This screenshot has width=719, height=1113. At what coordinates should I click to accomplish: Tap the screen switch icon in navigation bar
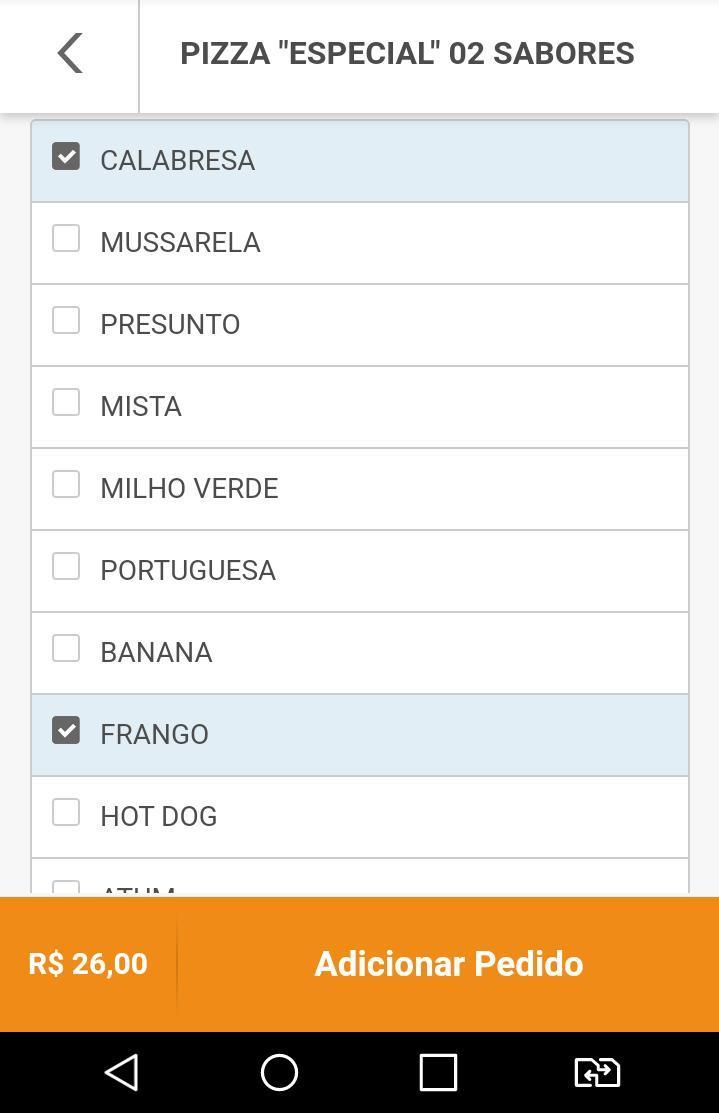tap(597, 1072)
